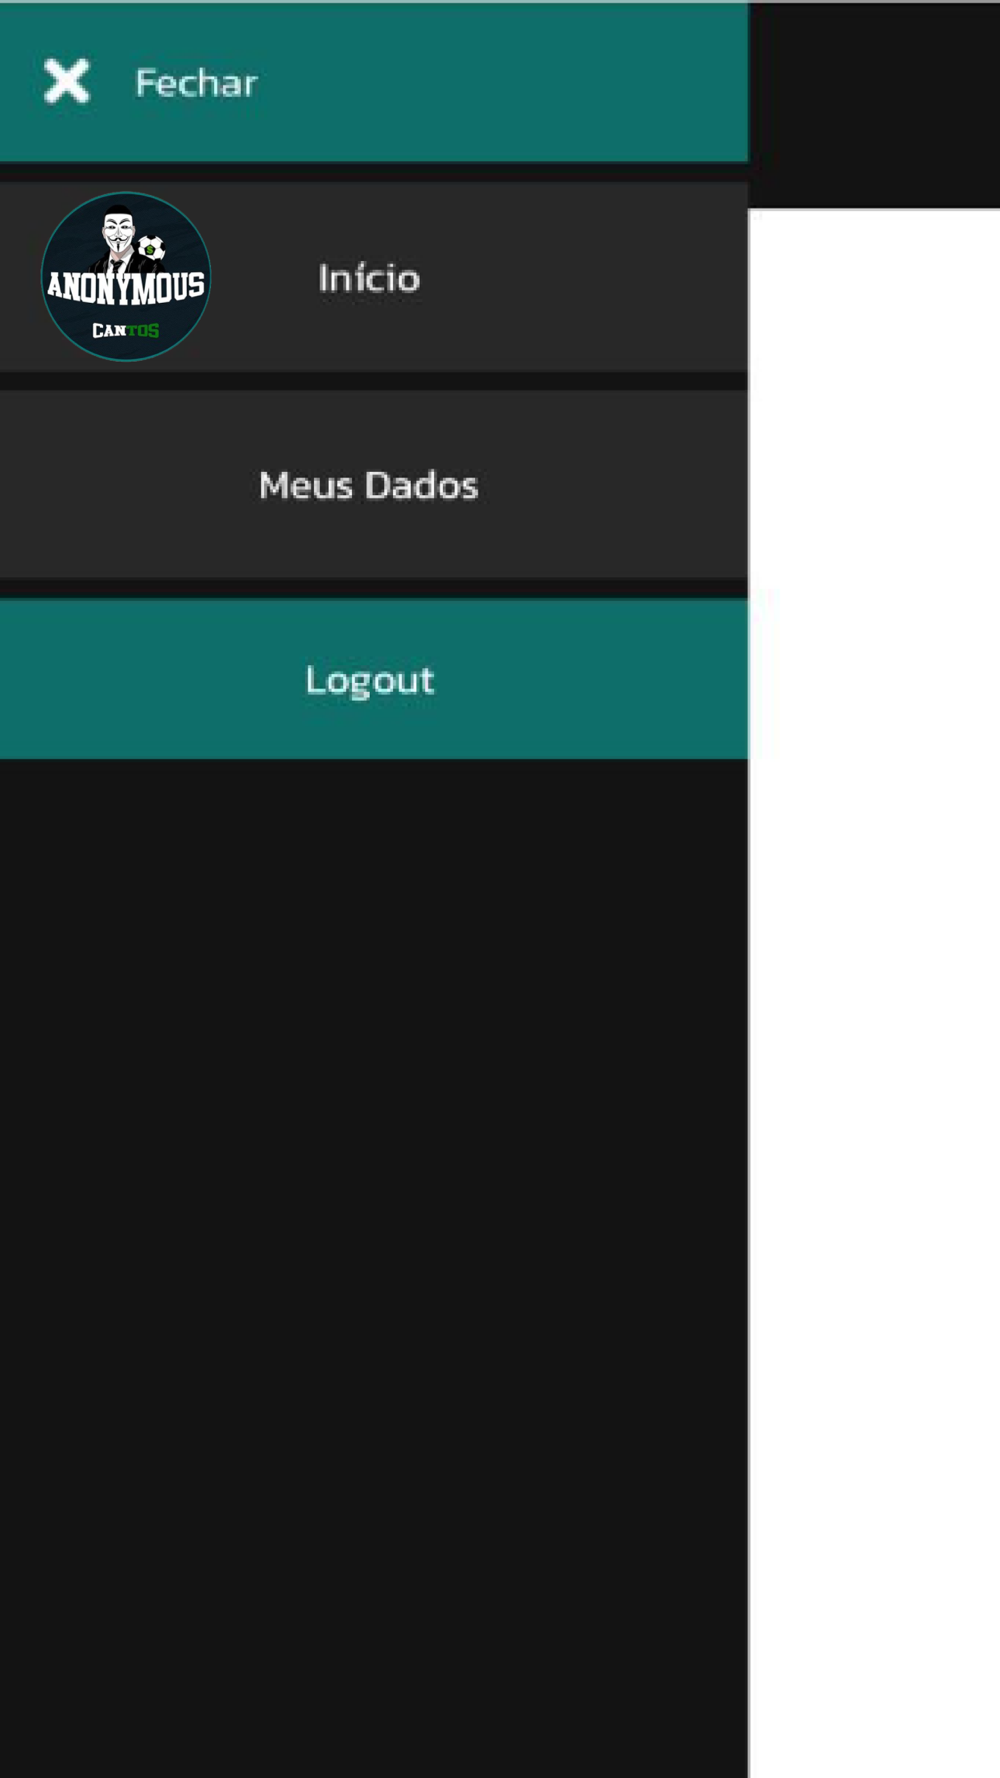Click the Anonymous Cantos circular logo
Image resolution: width=1000 pixels, height=1778 pixels.
(126, 277)
